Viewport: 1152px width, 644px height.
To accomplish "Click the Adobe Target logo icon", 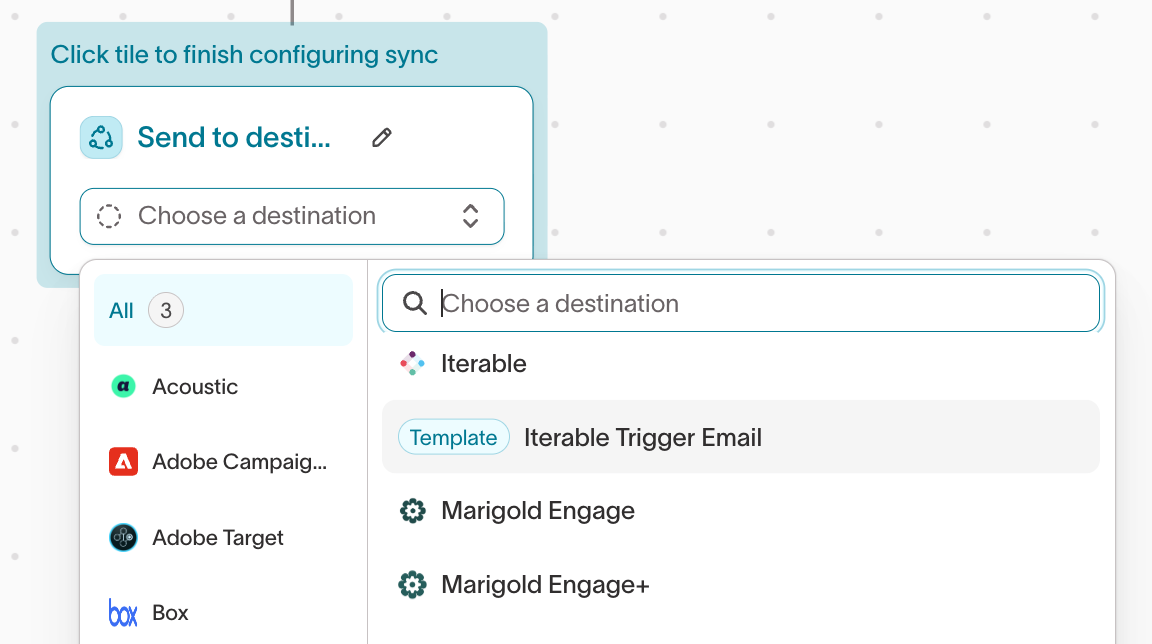I will point(123,538).
